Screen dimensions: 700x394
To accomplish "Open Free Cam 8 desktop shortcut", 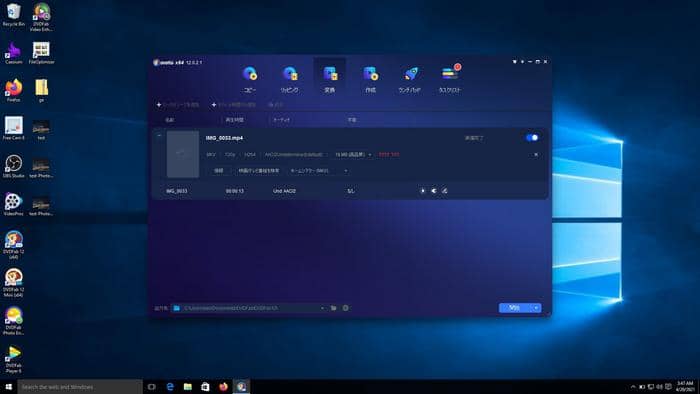I will coord(13,129).
